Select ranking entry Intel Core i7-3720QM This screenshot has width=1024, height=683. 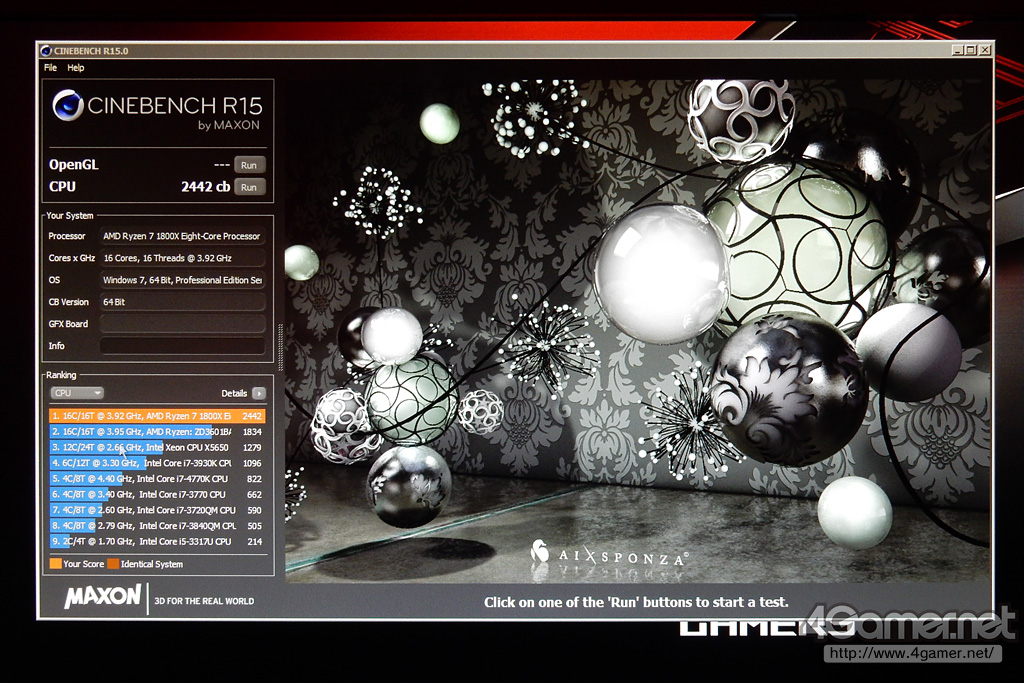click(x=157, y=510)
